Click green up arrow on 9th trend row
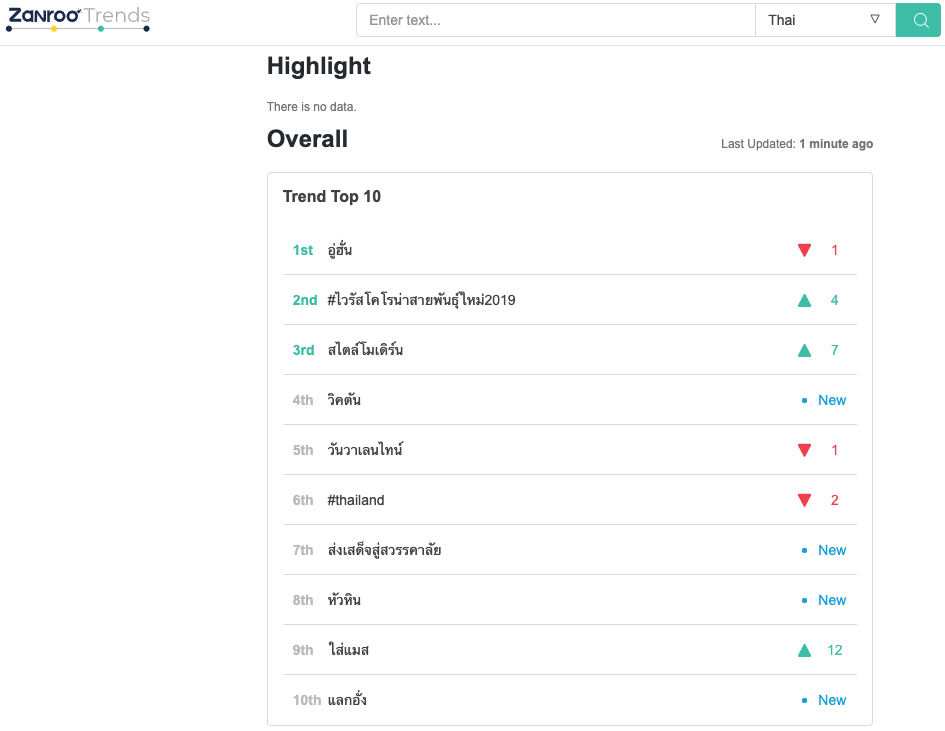 (804, 650)
